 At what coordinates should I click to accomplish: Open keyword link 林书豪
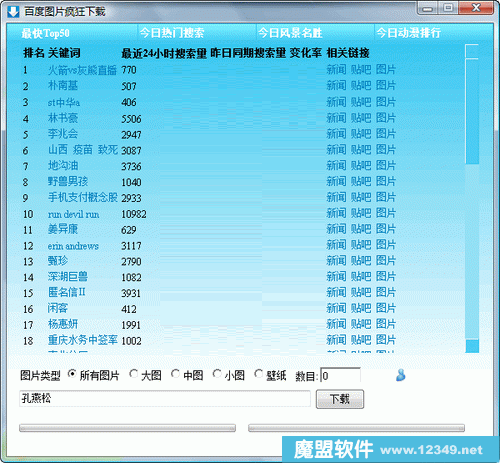click(63, 118)
